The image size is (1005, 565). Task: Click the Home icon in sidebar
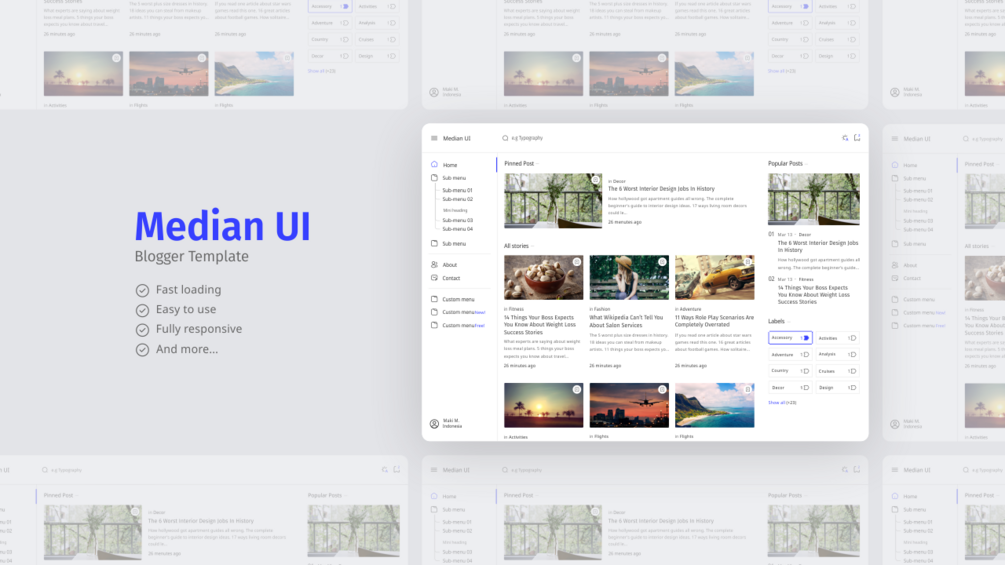[435, 165]
